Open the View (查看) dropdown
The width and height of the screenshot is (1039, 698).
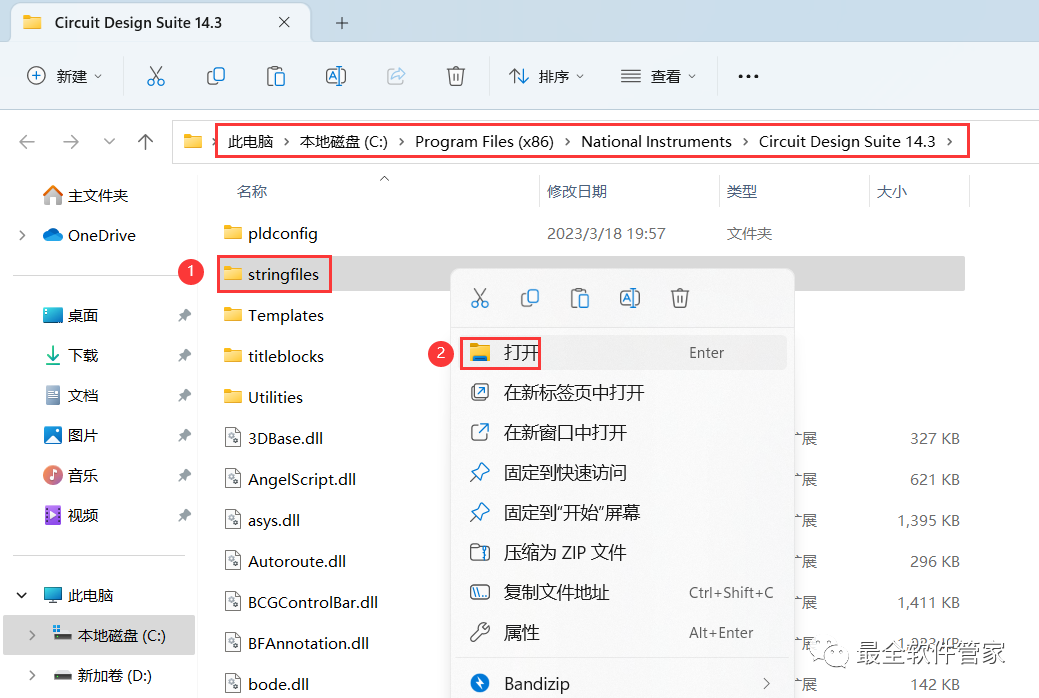tap(658, 76)
